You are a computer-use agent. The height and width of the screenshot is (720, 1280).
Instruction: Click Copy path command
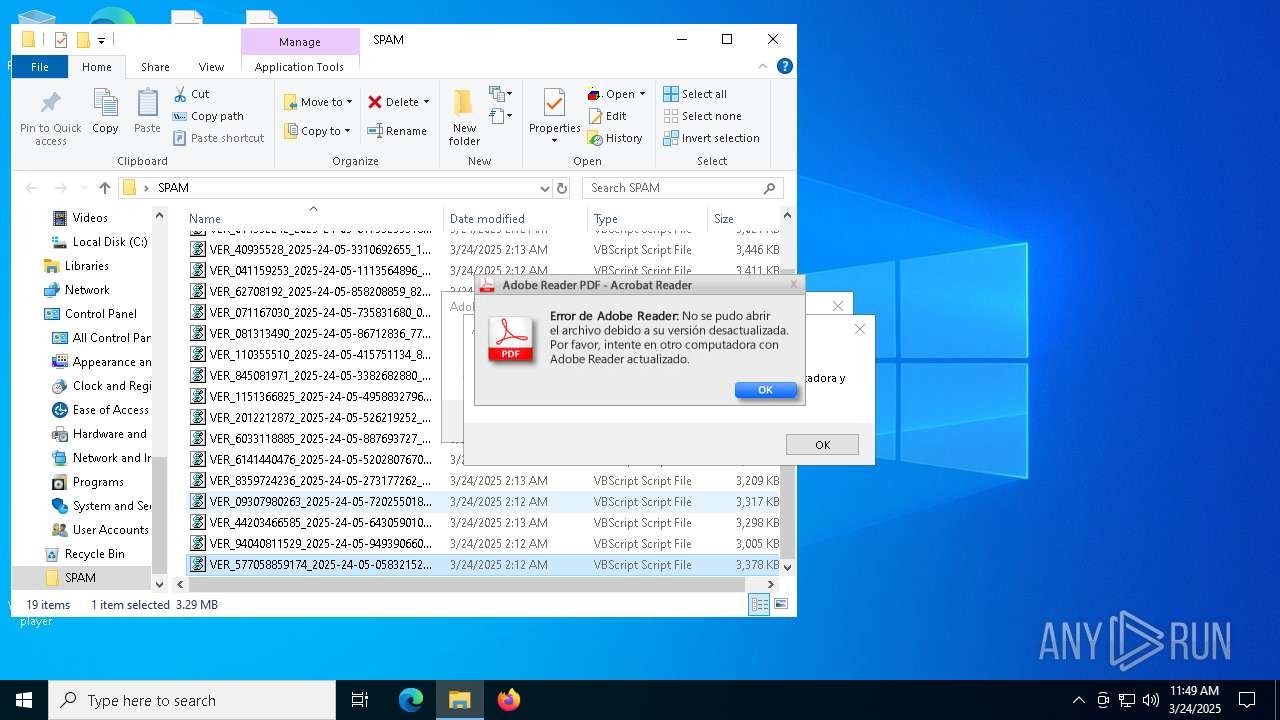click(x=208, y=116)
